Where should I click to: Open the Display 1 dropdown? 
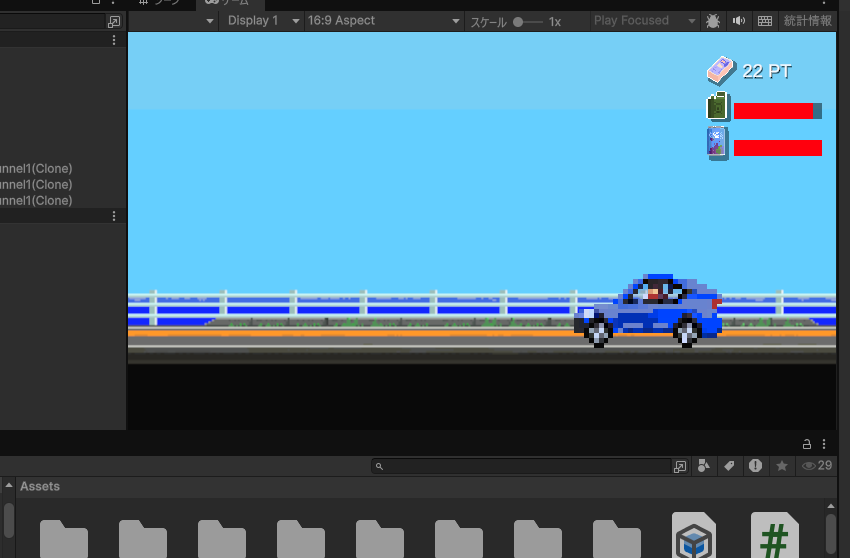coord(261,21)
